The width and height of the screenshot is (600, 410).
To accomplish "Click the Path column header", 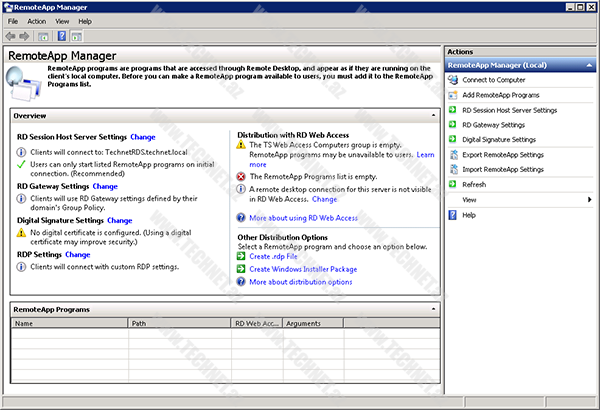I will point(179,324).
